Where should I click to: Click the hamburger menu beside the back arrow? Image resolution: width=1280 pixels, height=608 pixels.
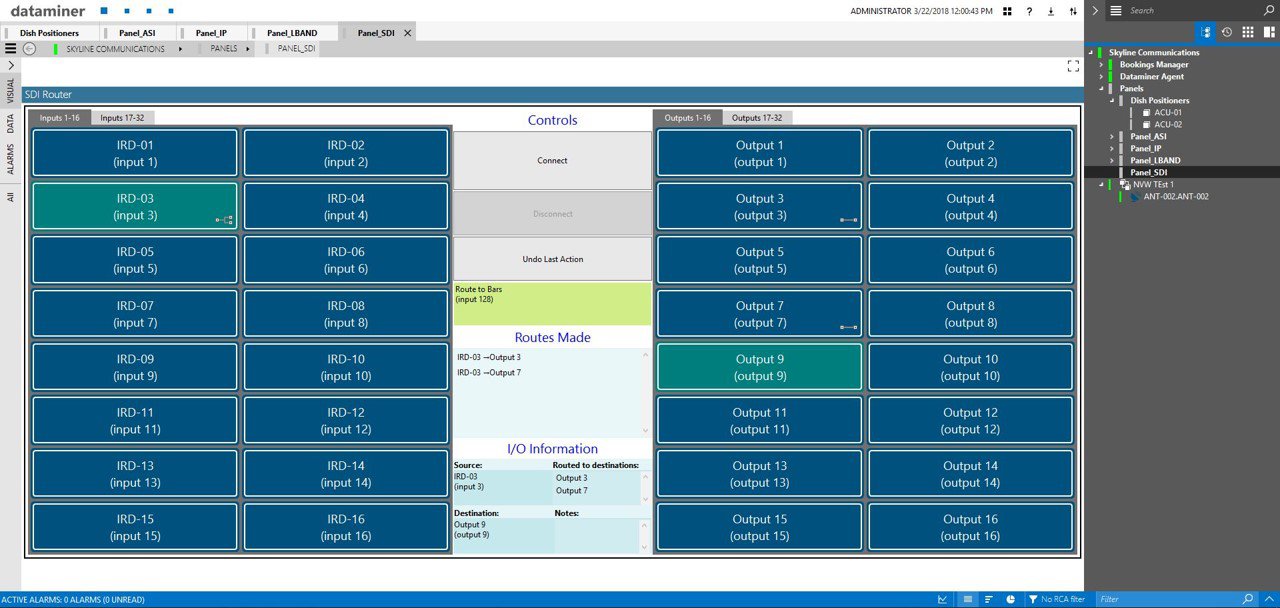pos(10,48)
